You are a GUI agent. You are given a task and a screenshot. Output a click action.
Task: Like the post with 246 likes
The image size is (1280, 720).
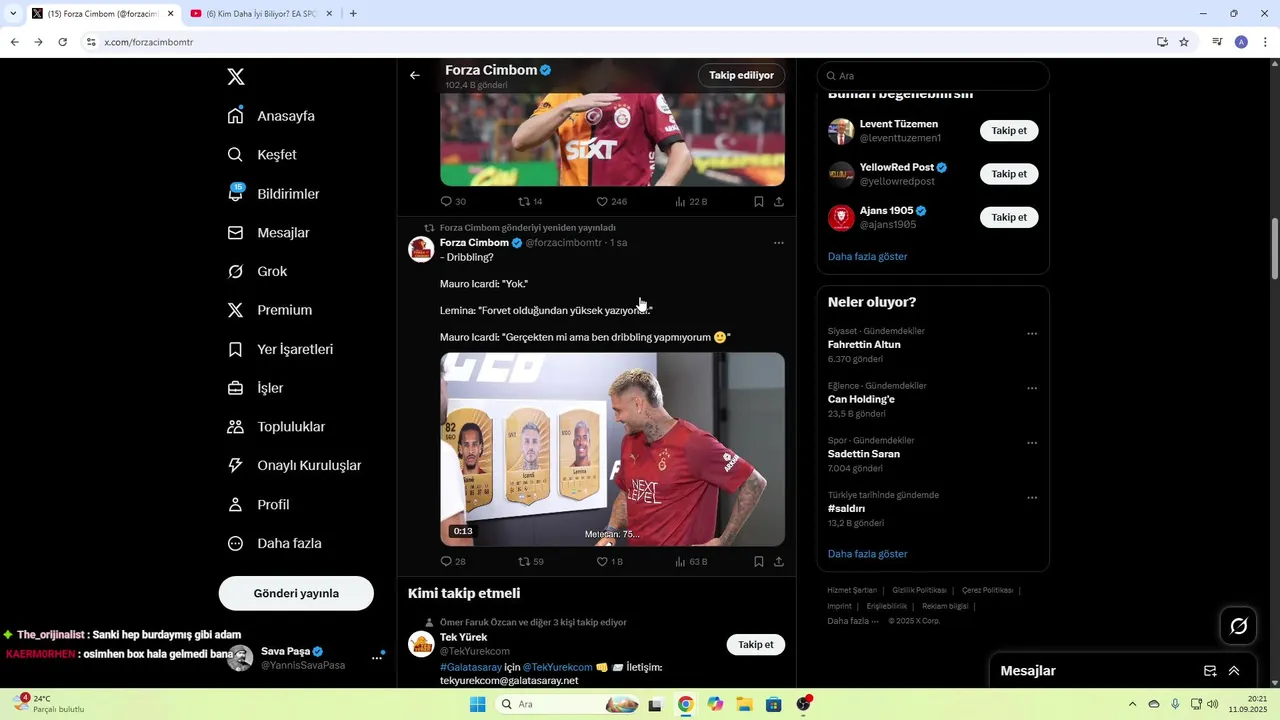coord(611,201)
